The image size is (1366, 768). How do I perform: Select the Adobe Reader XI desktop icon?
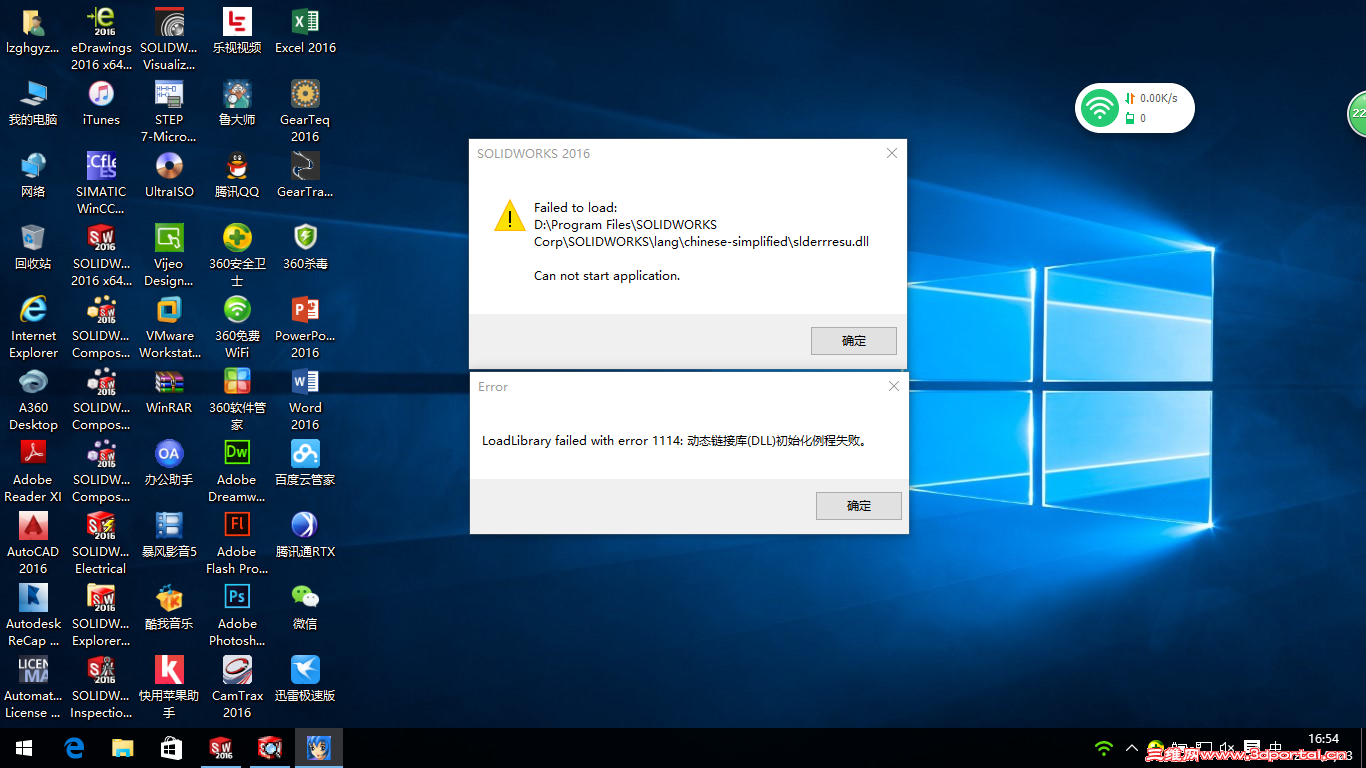coord(33,471)
